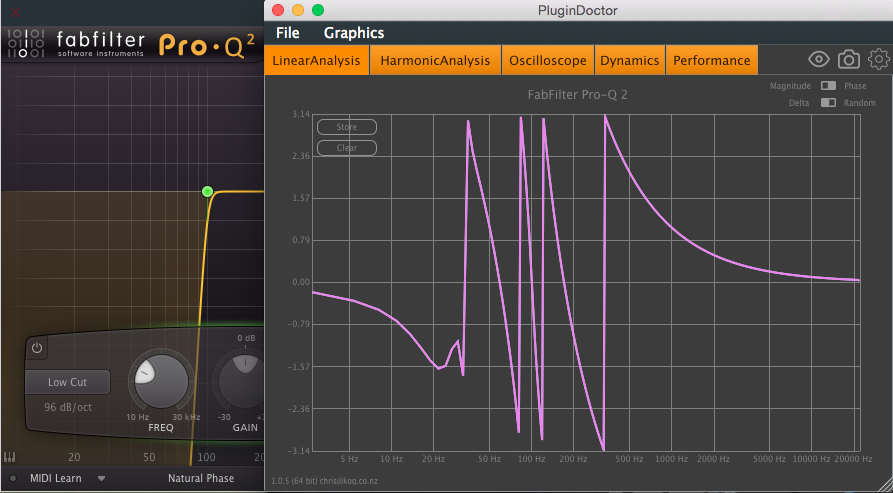
Task: Open PluginDoctor settings gear
Action: point(879,59)
